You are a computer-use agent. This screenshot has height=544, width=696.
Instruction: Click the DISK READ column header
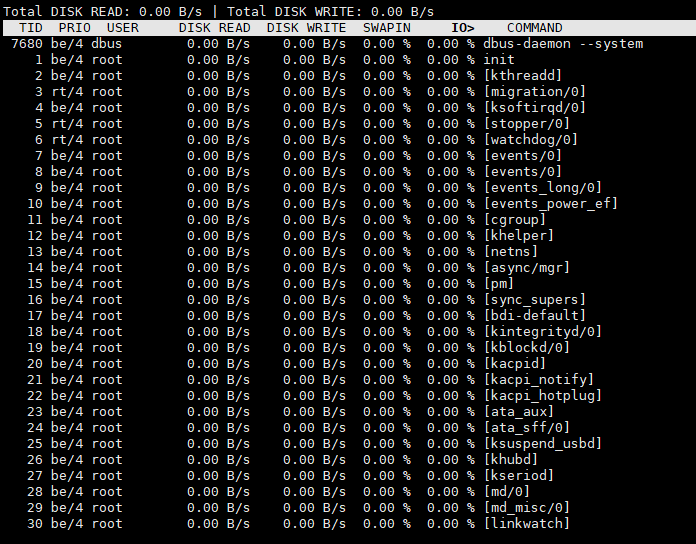214,27
